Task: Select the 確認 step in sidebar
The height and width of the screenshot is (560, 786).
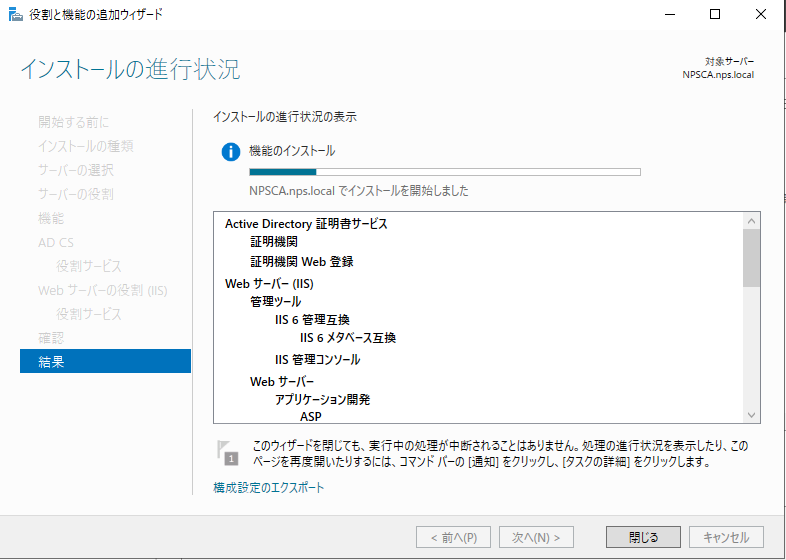Action: (x=51, y=338)
